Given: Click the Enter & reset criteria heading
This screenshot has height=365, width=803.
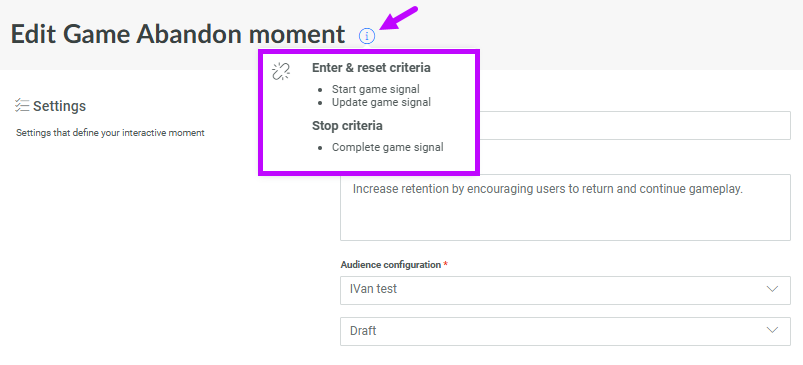Looking at the screenshot, I should pyautogui.click(x=371, y=68).
